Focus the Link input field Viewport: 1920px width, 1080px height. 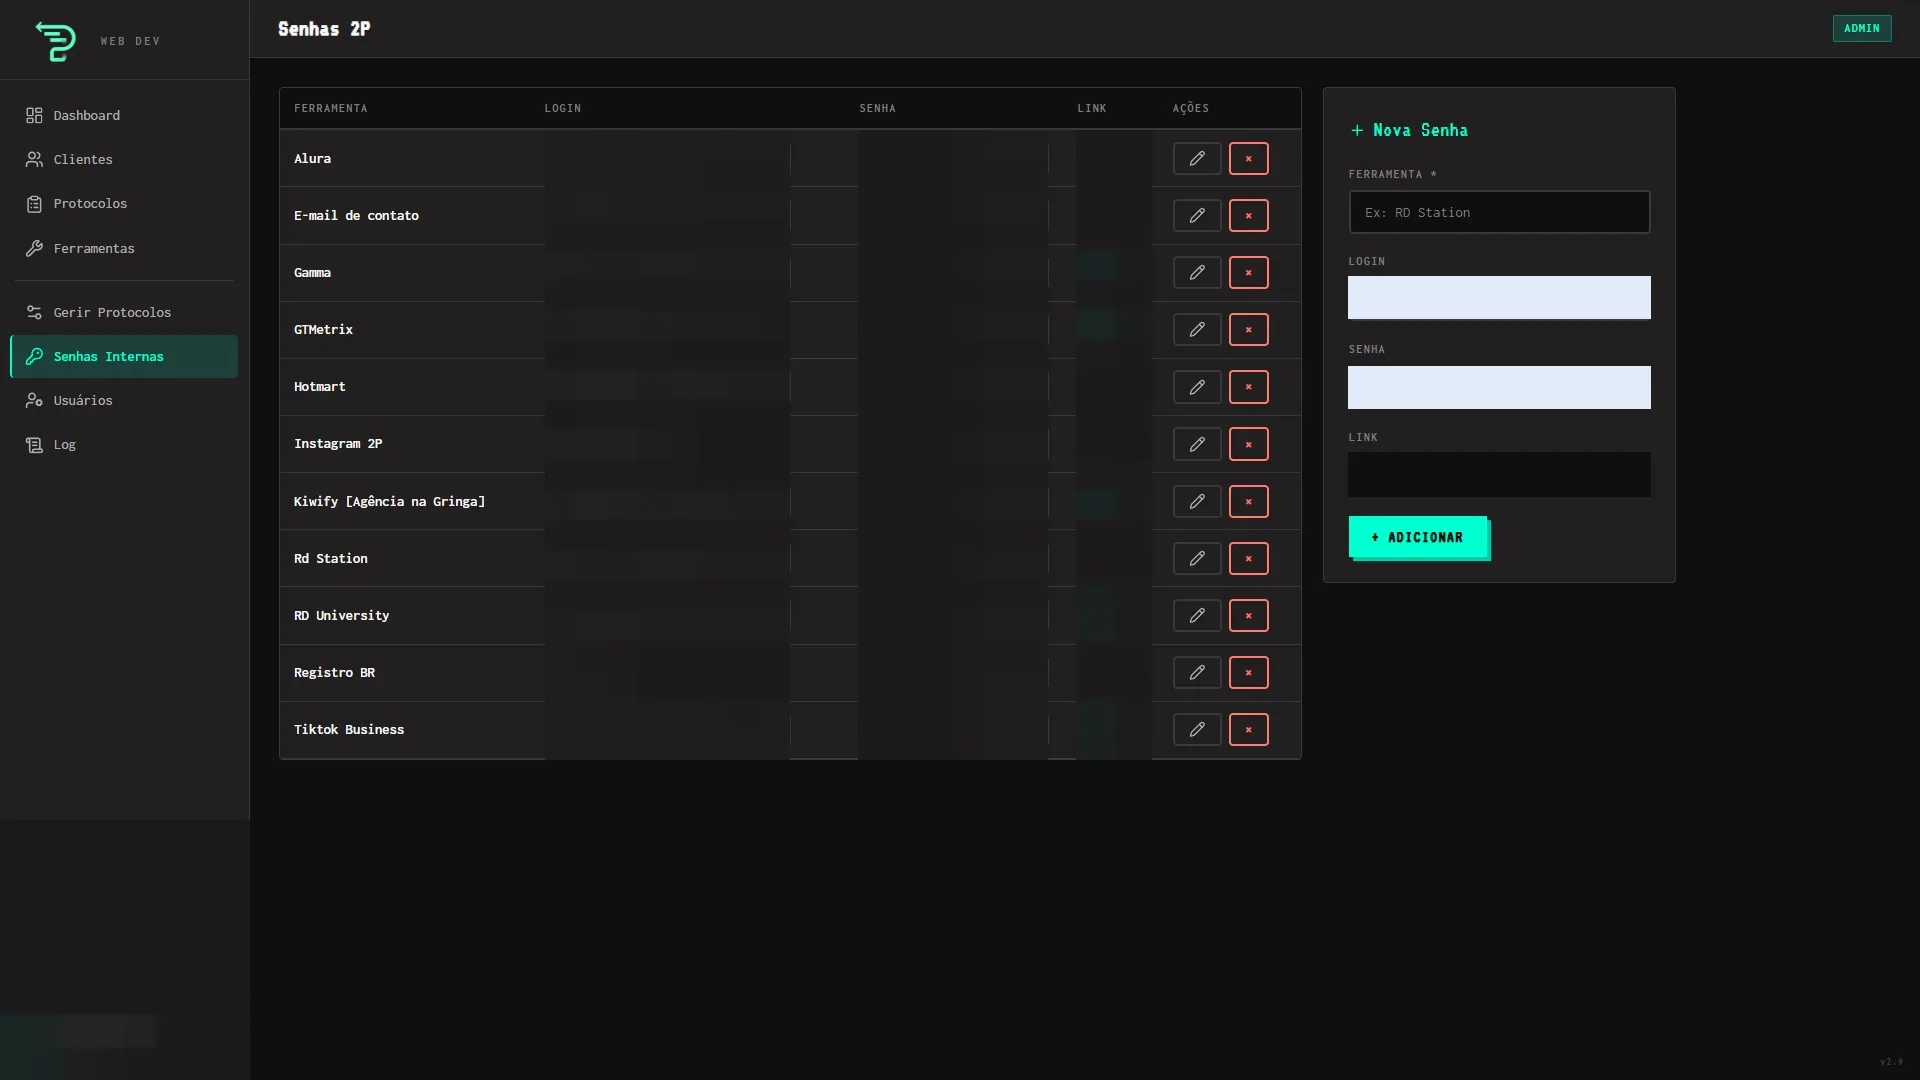pyautogui.click(x=1499, y=475)
